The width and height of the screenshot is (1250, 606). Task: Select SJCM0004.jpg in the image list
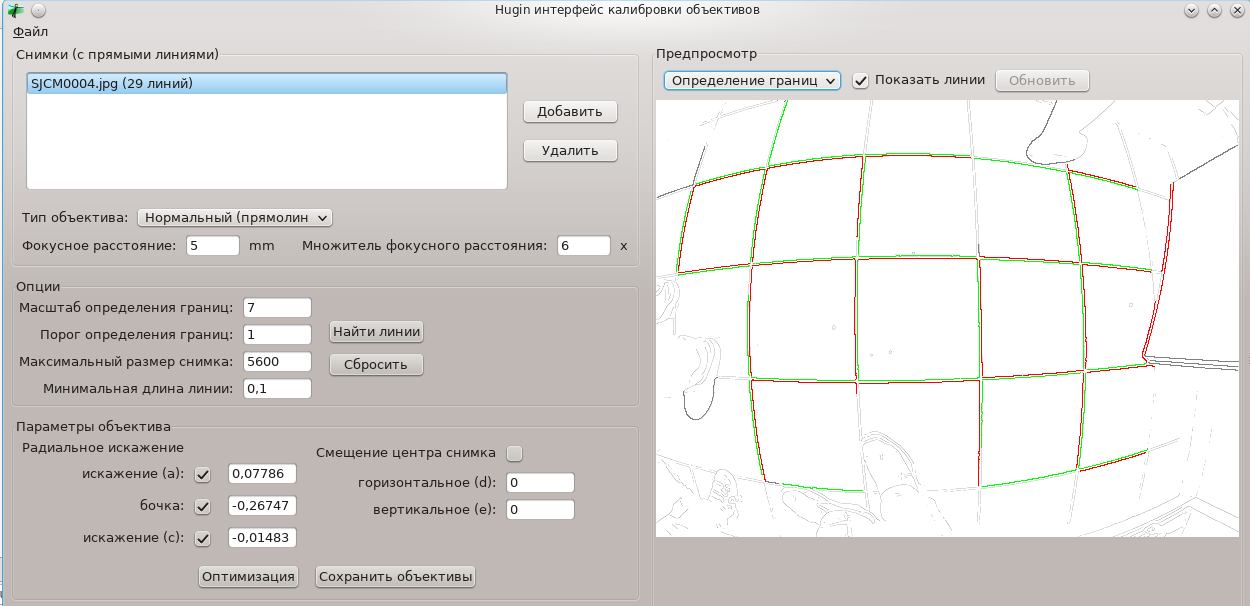(x=112, y=84)
